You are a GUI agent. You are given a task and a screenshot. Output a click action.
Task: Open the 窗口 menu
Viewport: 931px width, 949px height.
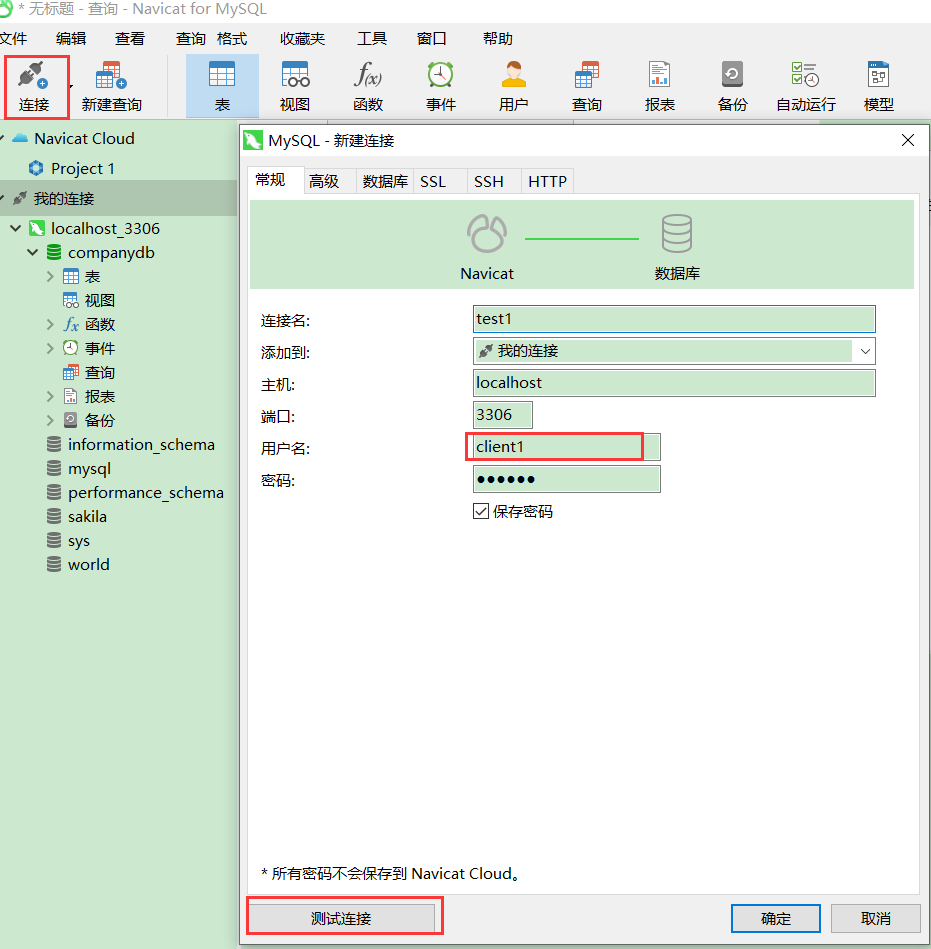pos(432,39)
